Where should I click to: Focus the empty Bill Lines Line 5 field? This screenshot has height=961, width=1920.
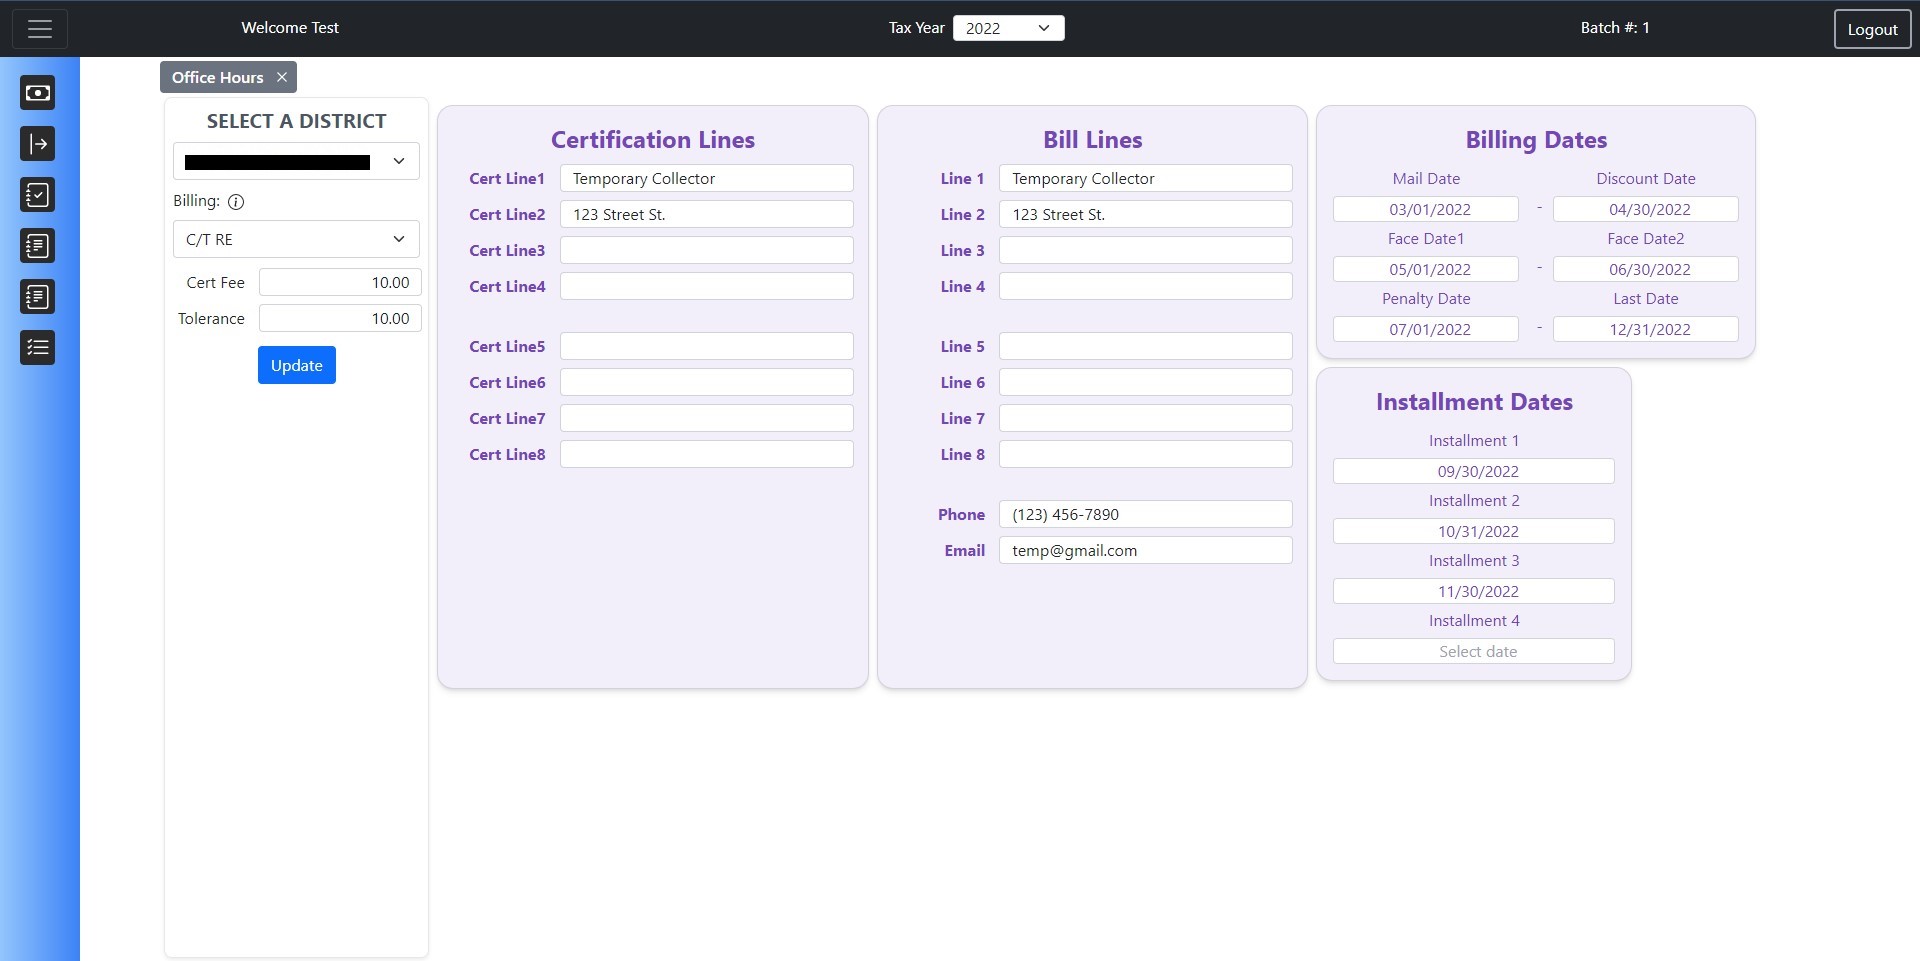1146,346
